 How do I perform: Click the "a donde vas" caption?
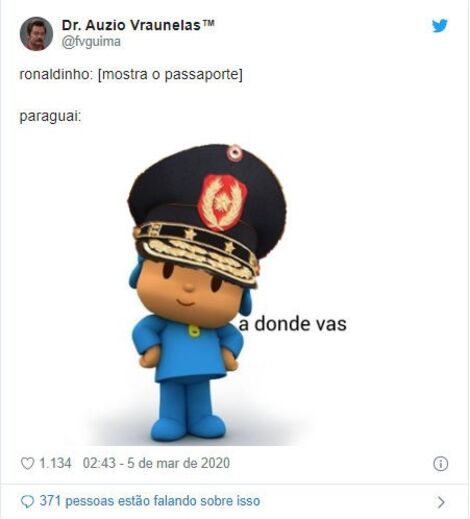pos(293,324)
